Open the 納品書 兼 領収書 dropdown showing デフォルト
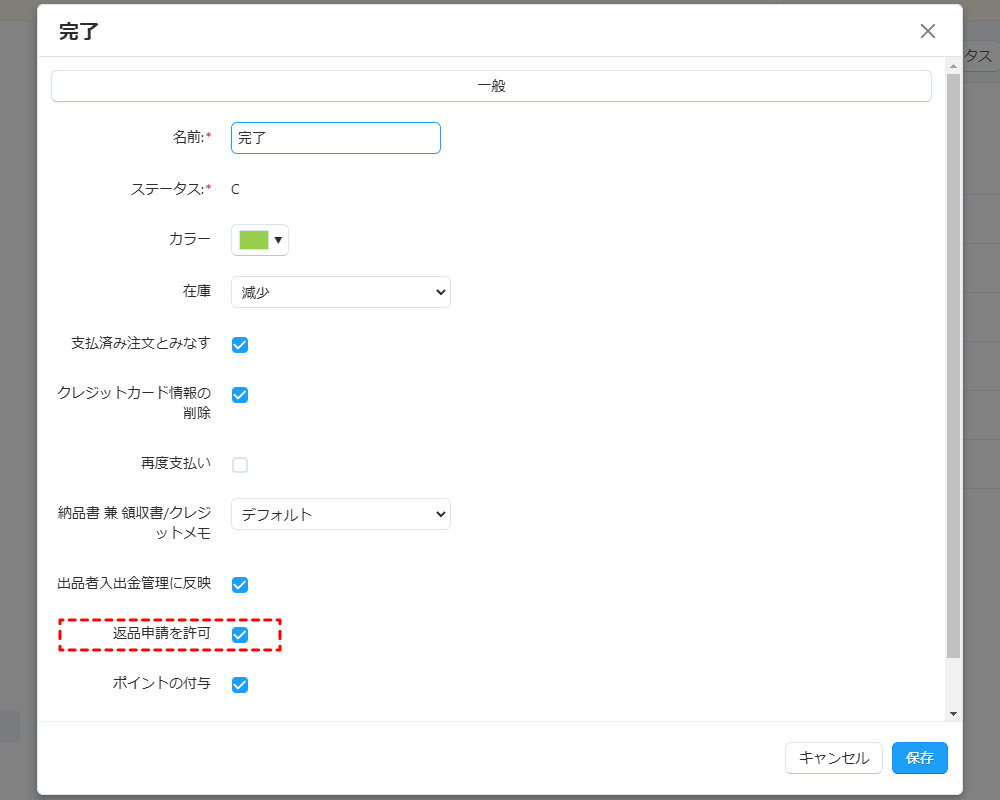 coord(341,514)
